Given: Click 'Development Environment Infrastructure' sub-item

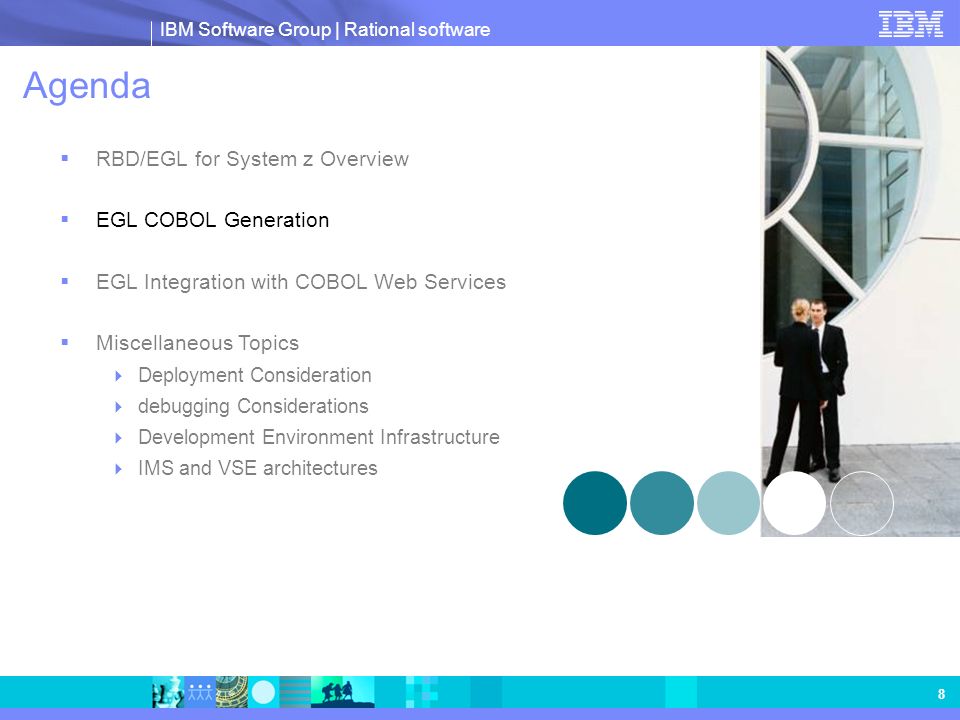Looking at the screenshot, I should pyautogui.click(x=318, y=437).
